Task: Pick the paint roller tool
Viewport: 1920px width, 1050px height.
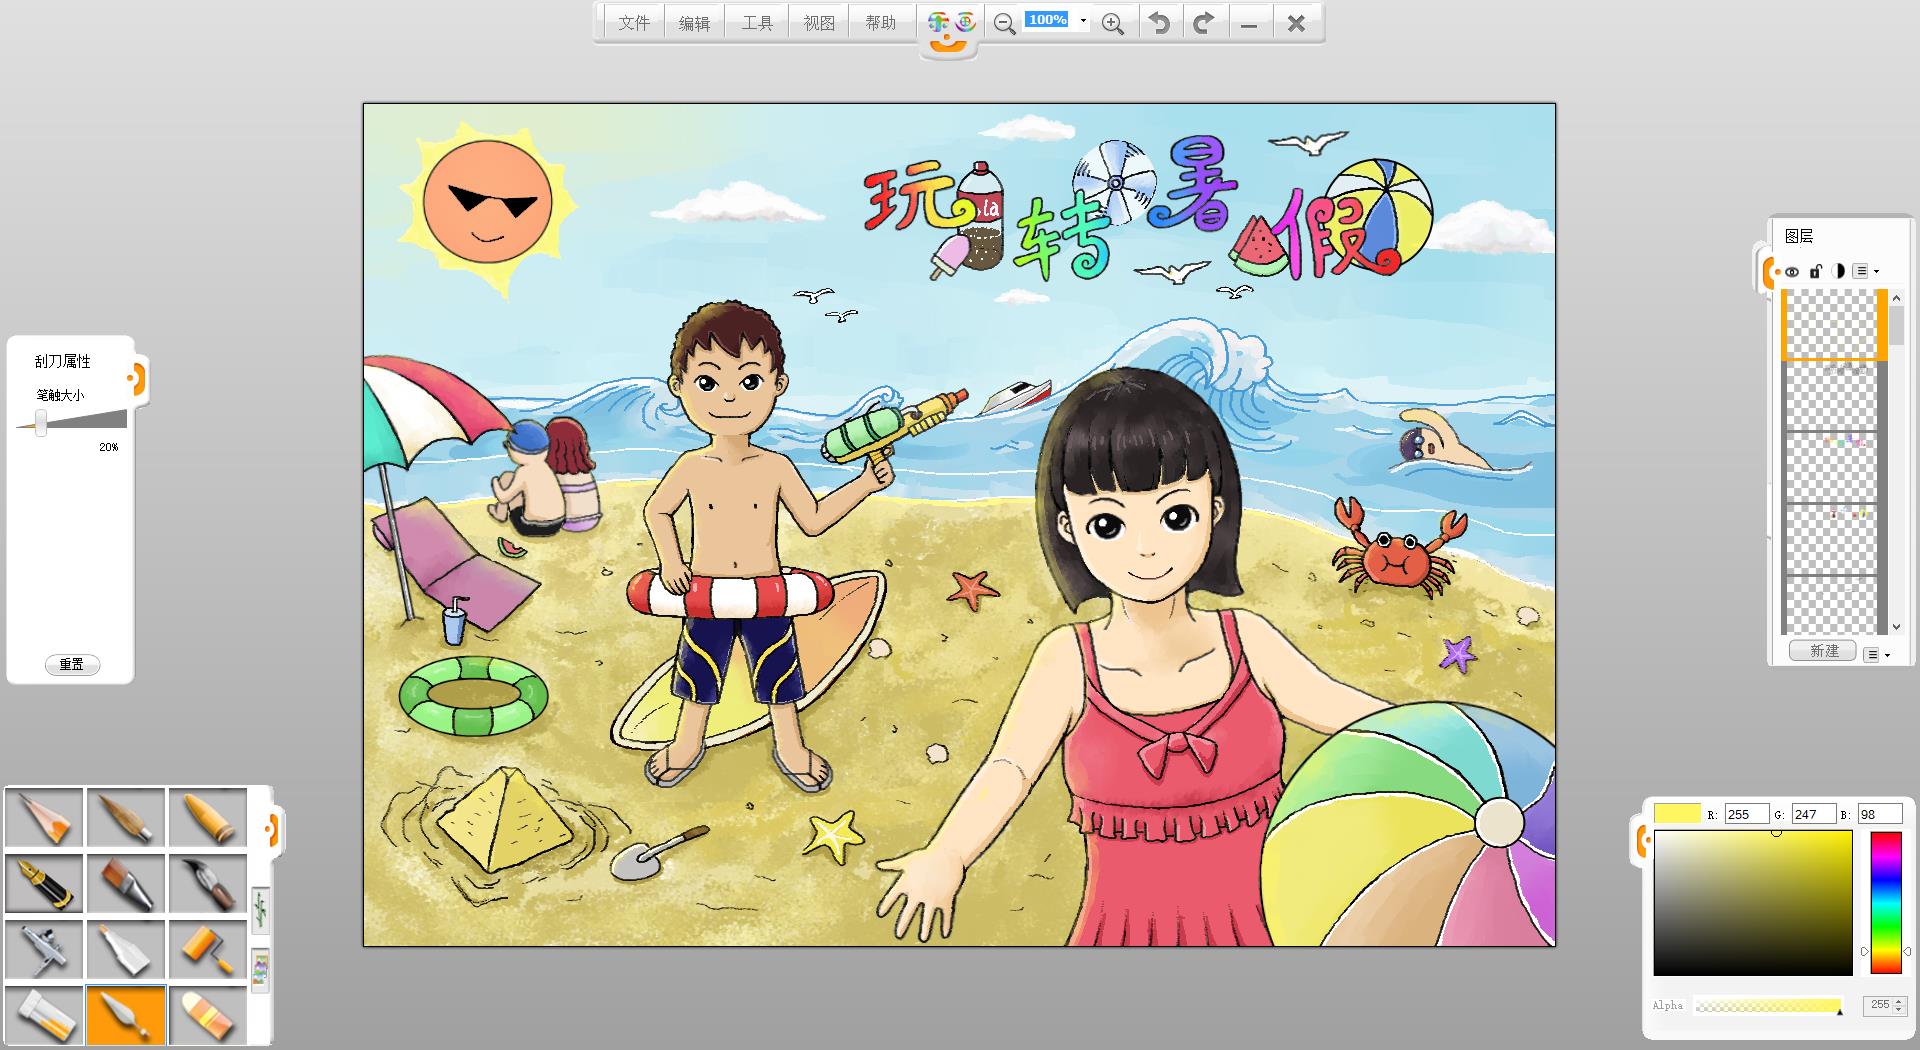Action: (x=208, y=949)
